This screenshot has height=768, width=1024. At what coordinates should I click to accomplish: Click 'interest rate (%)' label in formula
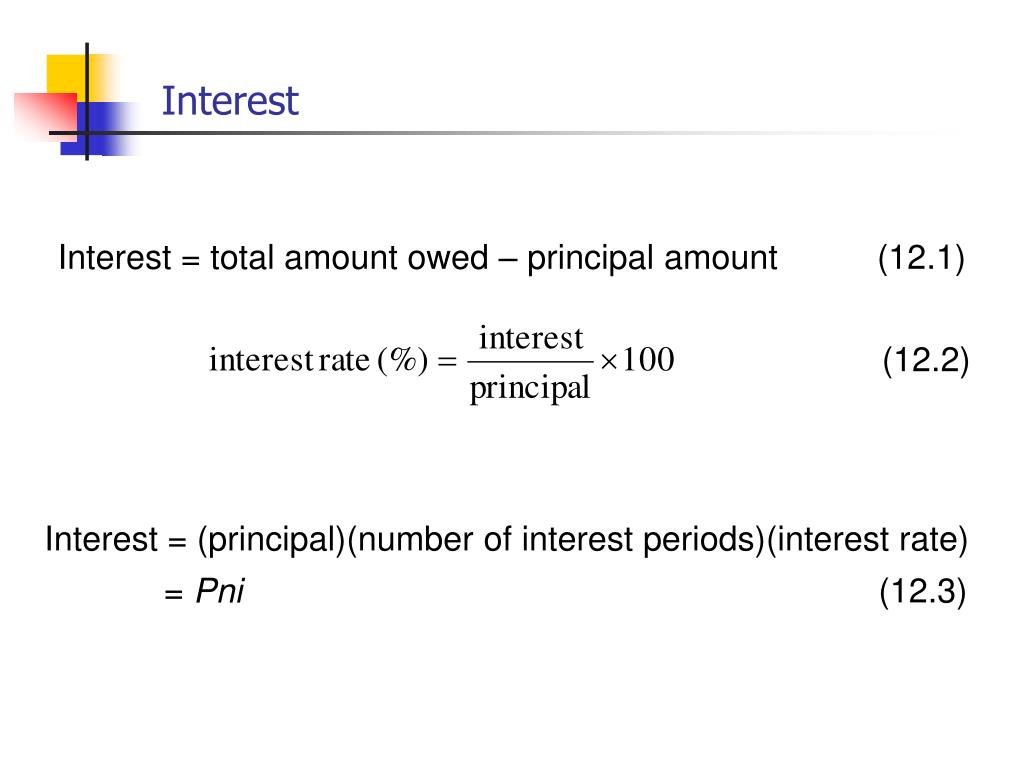pos(318,360)
